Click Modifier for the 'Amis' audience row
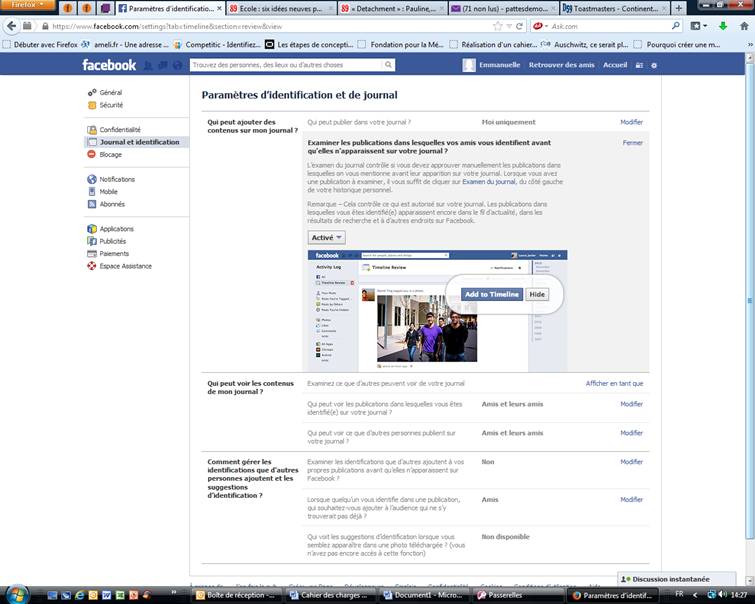The height and width of the screenshot is (604, 755). (631, 500)
